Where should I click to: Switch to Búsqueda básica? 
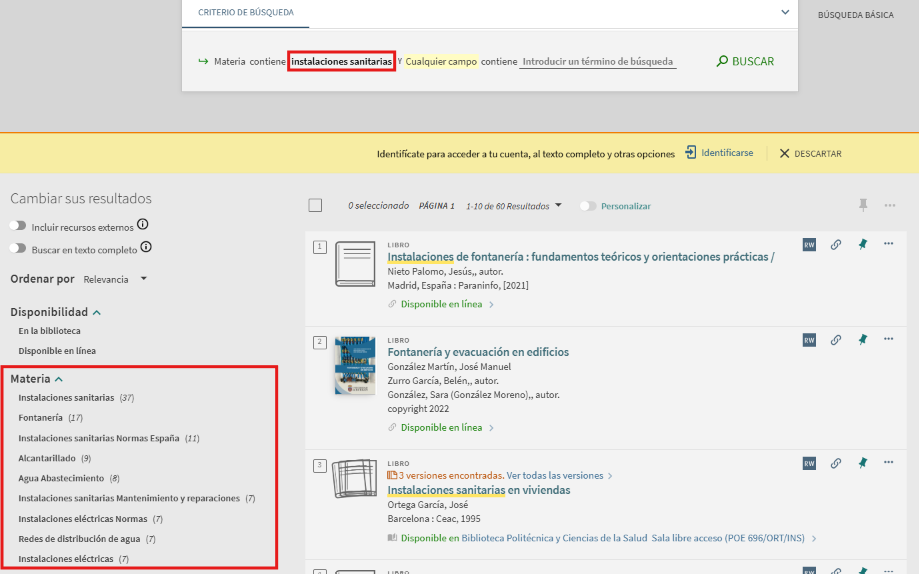(855, 15)
